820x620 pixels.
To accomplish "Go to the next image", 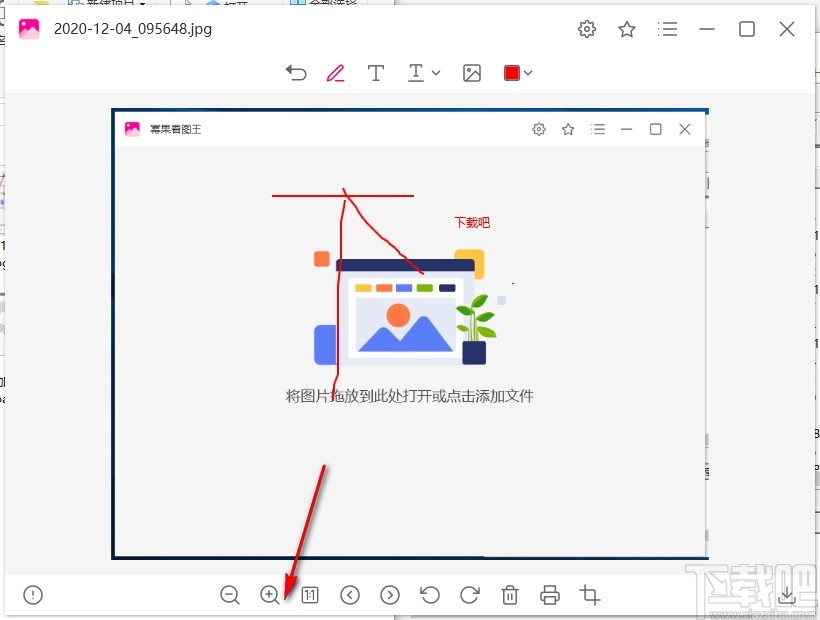I will point(390,595).
